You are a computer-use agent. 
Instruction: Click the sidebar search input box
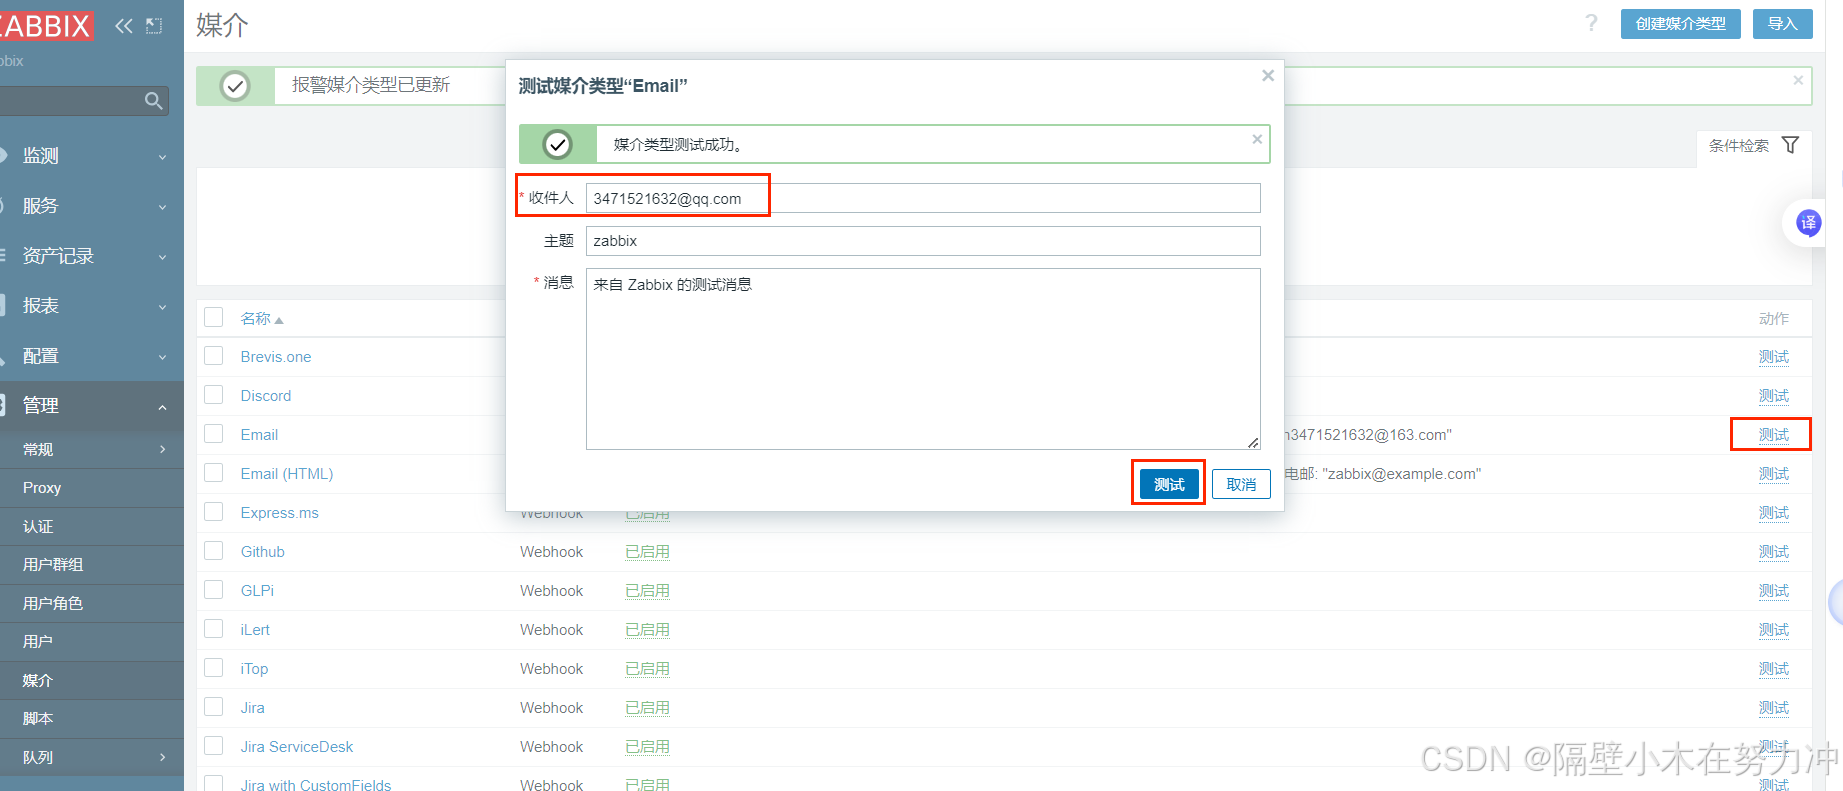72,101
